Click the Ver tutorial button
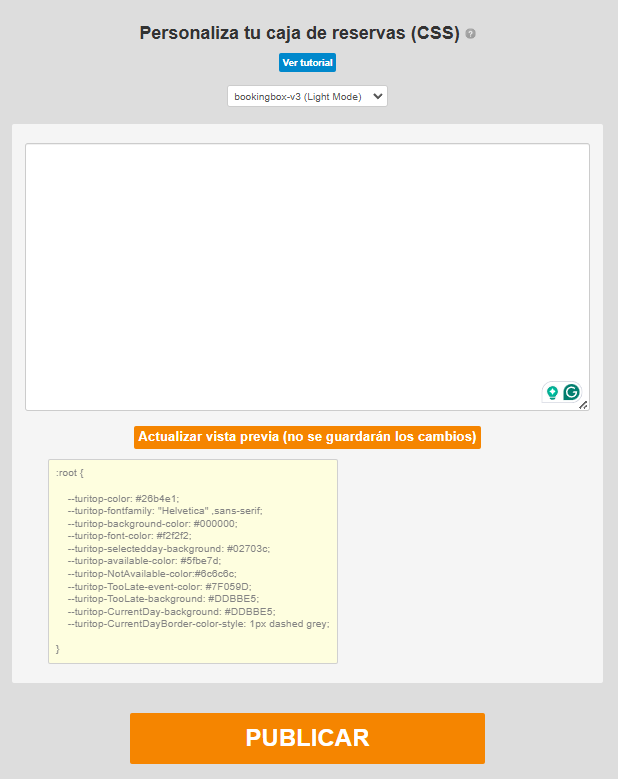 pyautogui.click(x=307, y=62)
